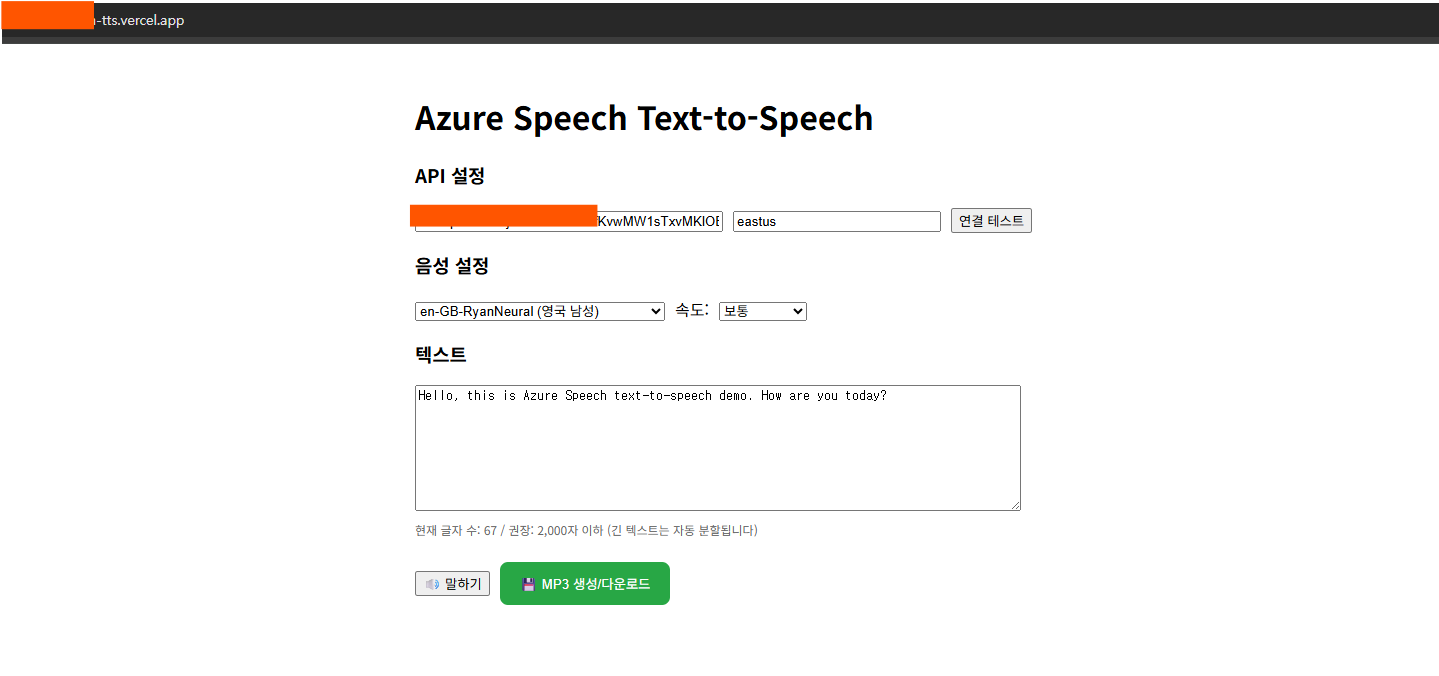Open the en-GB-RyanNeural voice dropdown

pos(540,311)
